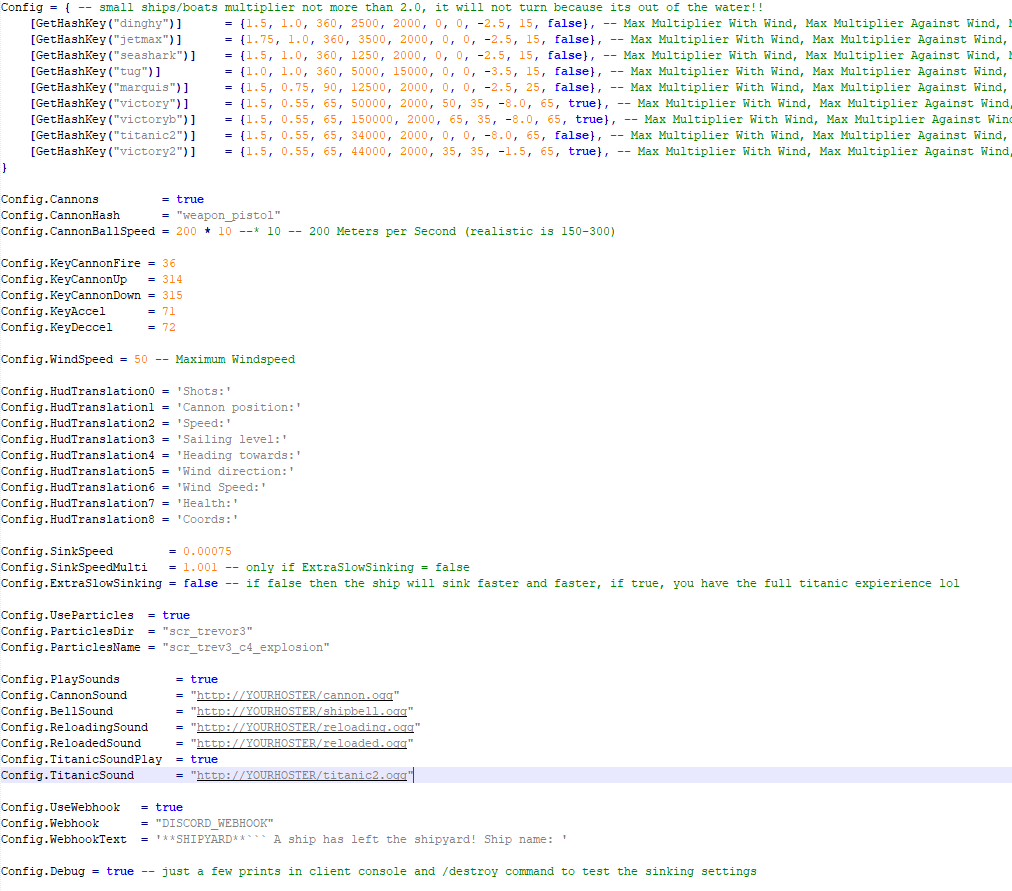
Task: Click the Config.SinkSpeedMulti value 1.001
Action: tap(200, 567)
